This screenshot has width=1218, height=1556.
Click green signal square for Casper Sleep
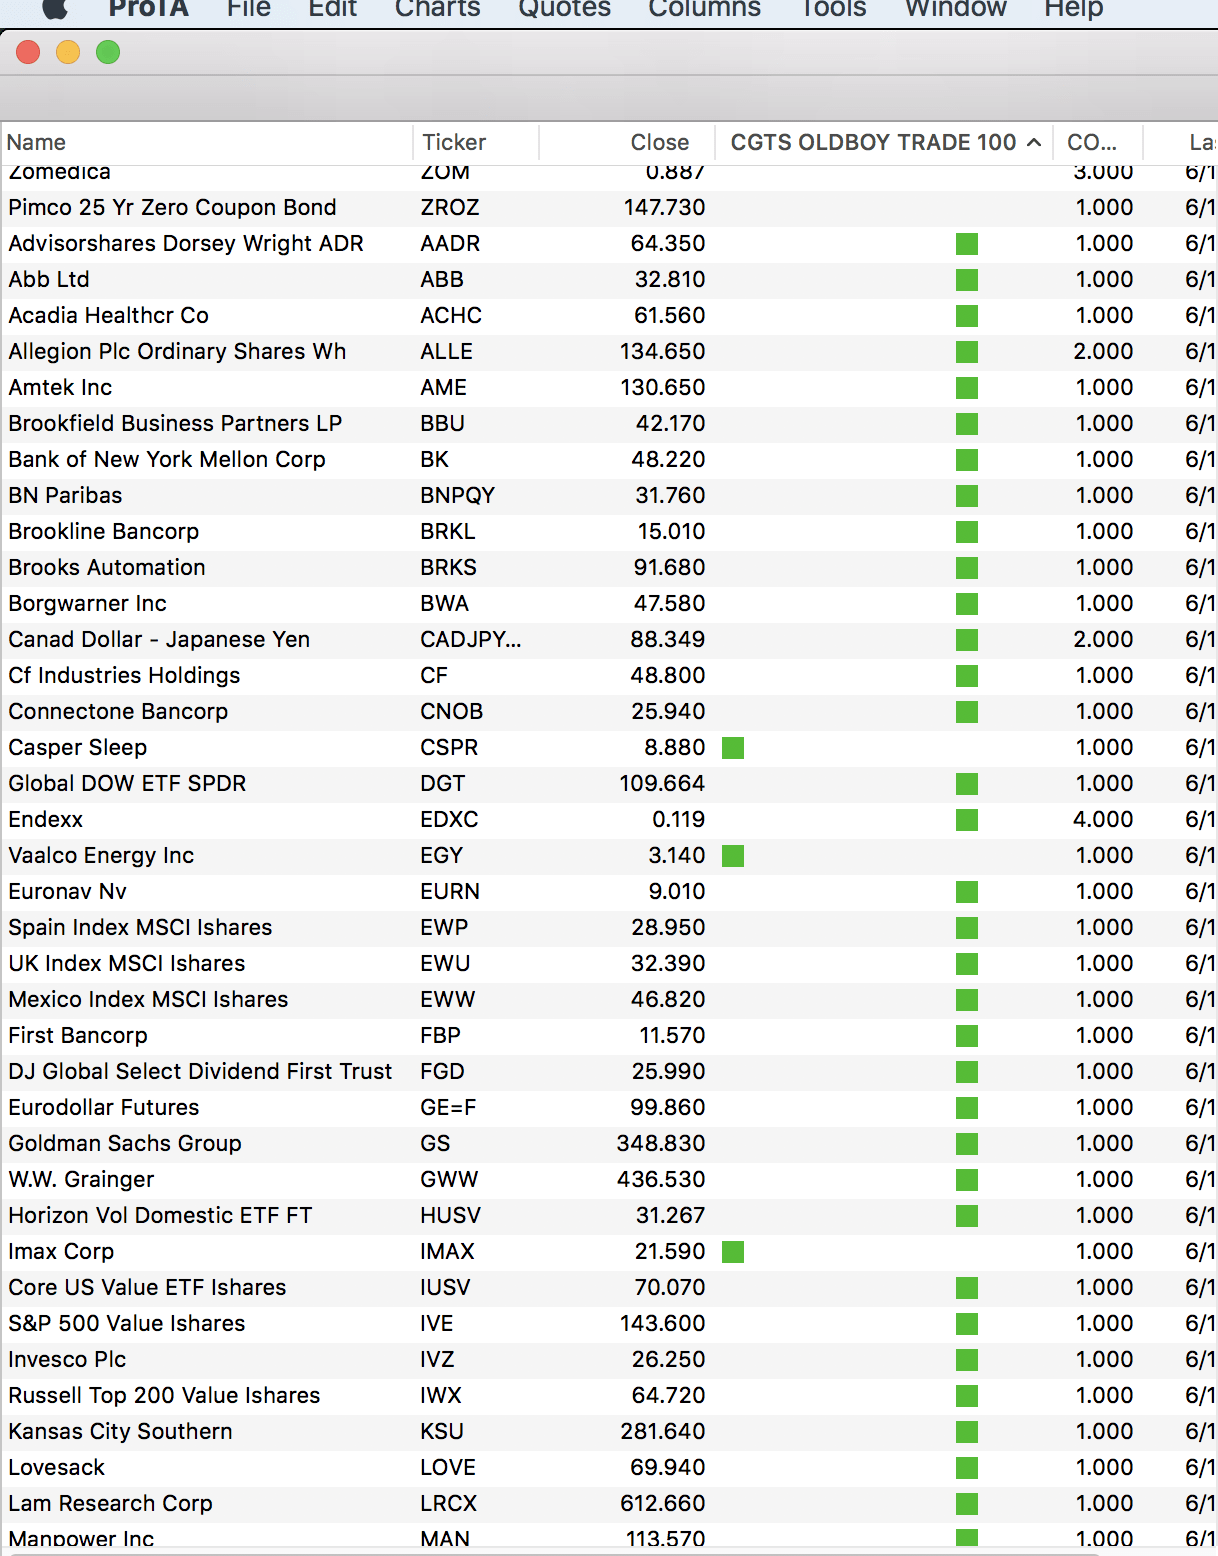733,748
